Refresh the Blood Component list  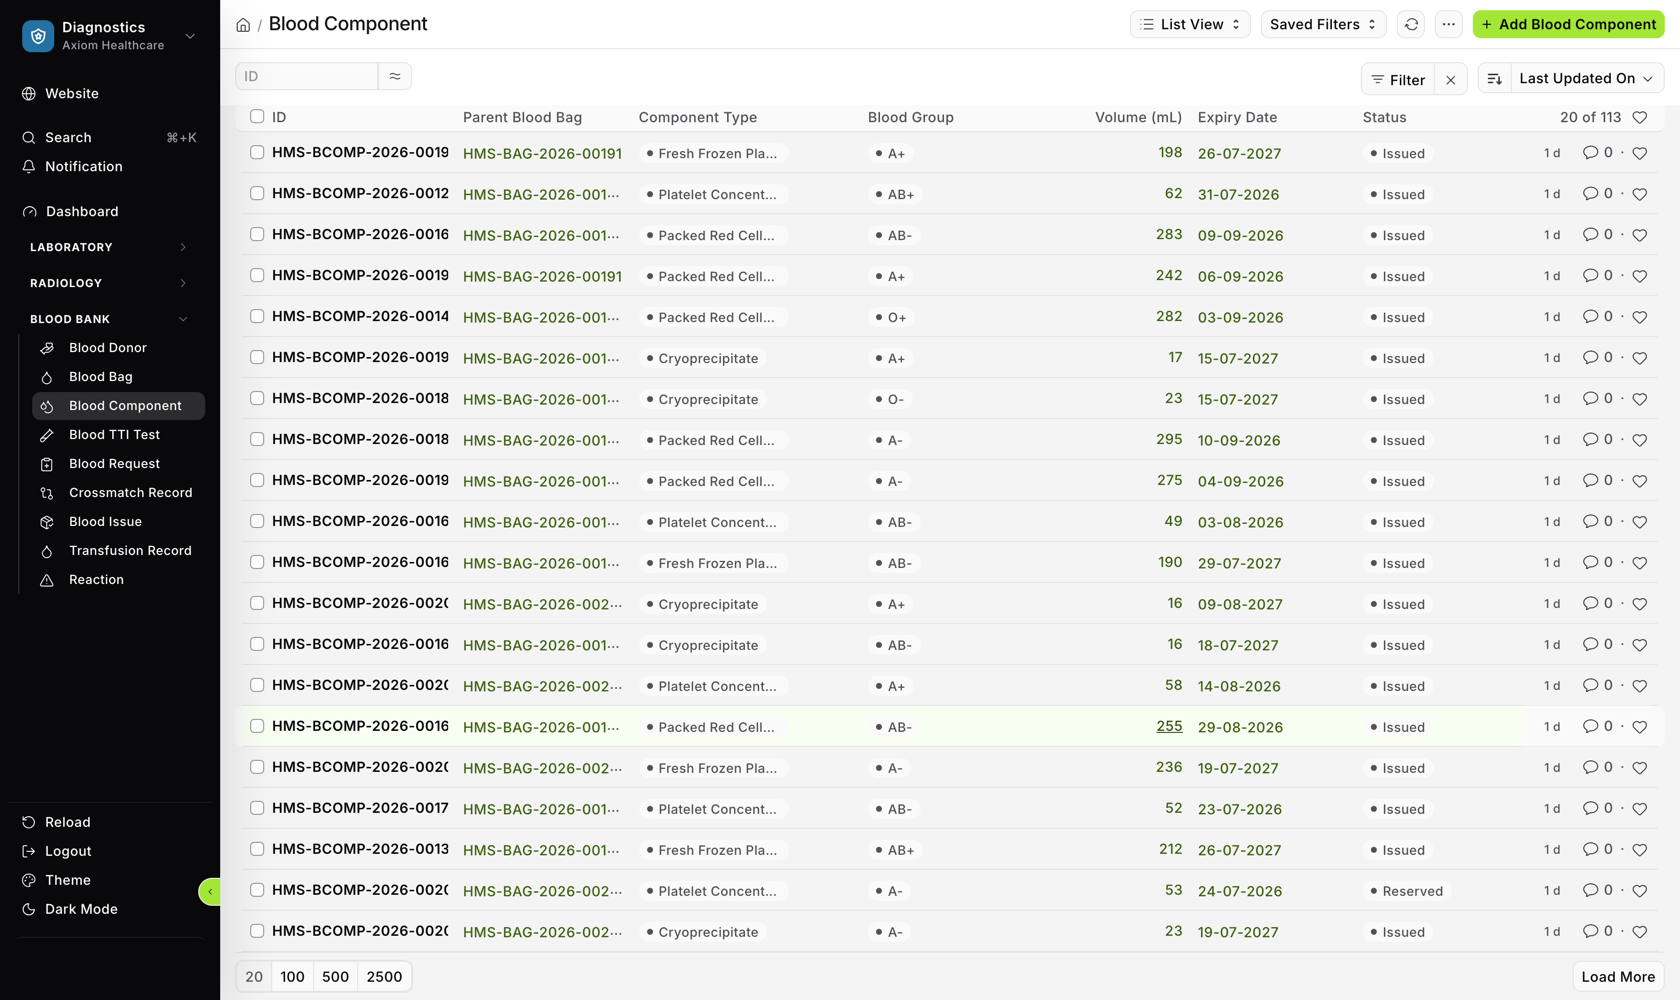point(1411,24)
